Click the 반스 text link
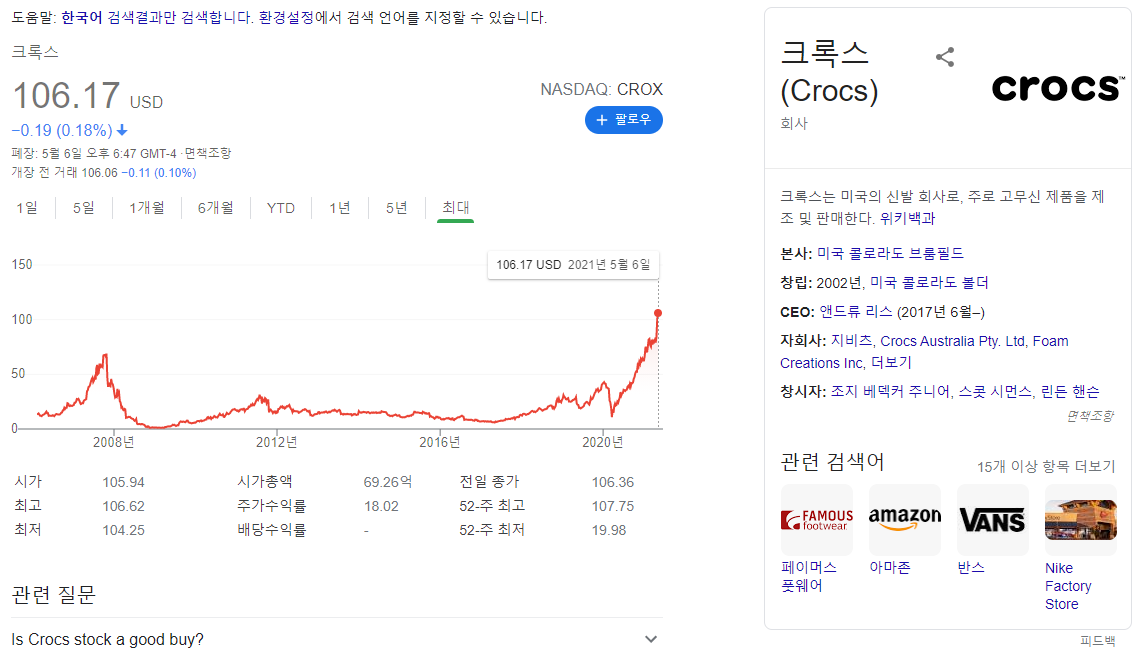 pyautogui.click(x=971, y=568)
